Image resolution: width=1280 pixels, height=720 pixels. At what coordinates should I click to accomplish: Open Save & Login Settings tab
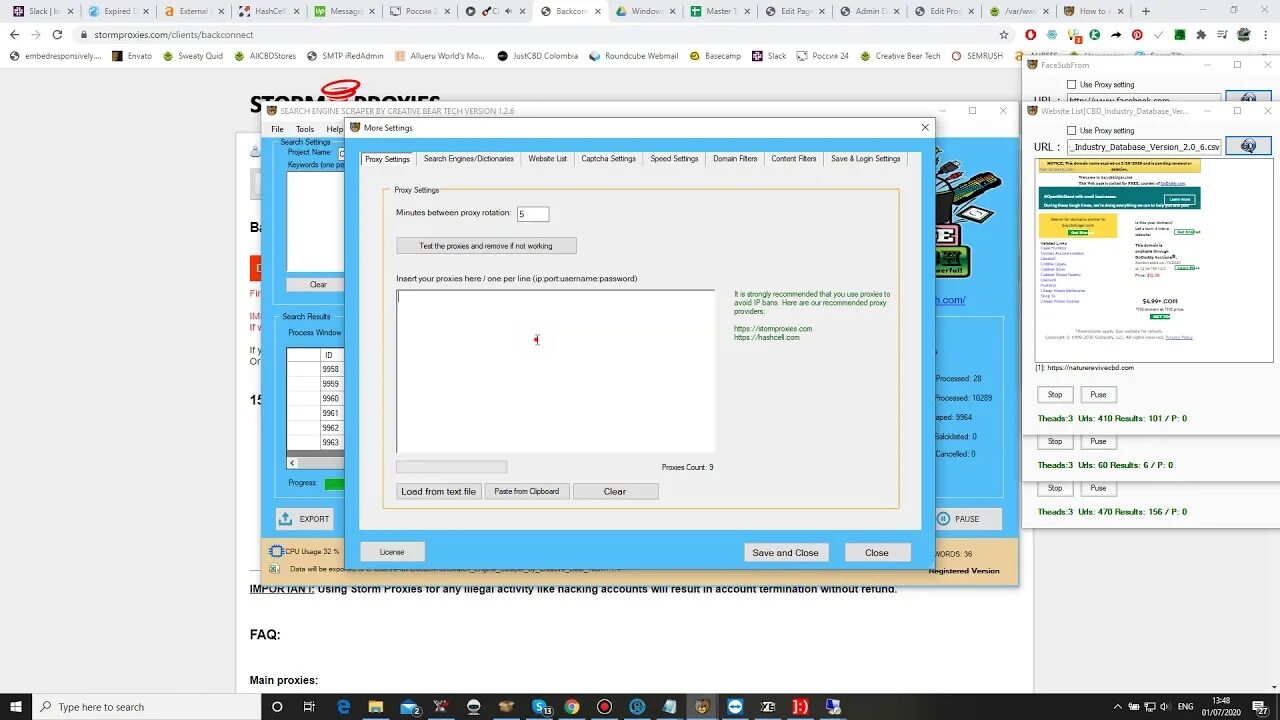click(865, 159)
